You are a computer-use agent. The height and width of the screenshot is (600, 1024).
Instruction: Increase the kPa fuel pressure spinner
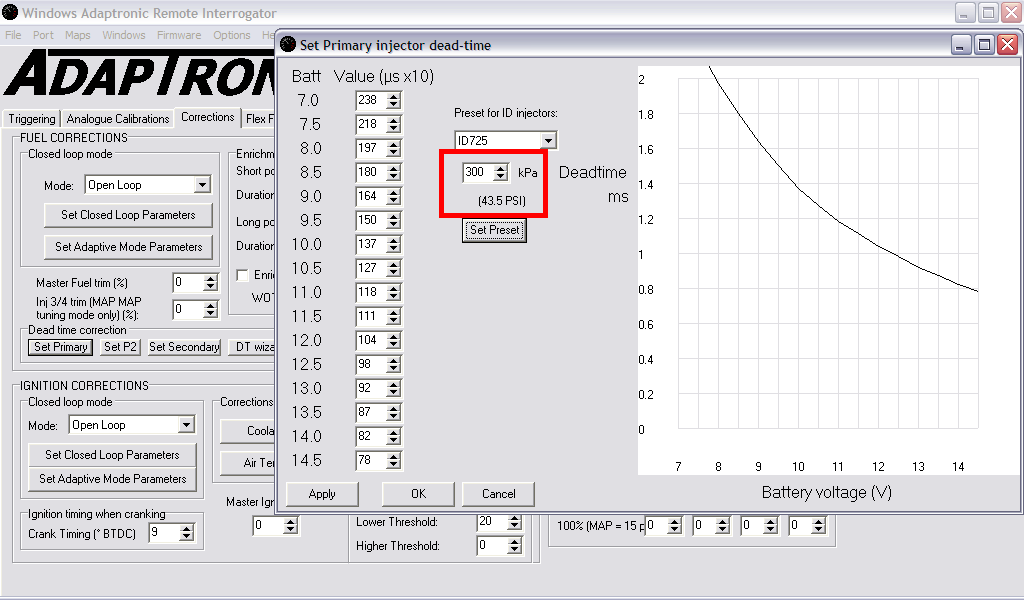point(500,168)
